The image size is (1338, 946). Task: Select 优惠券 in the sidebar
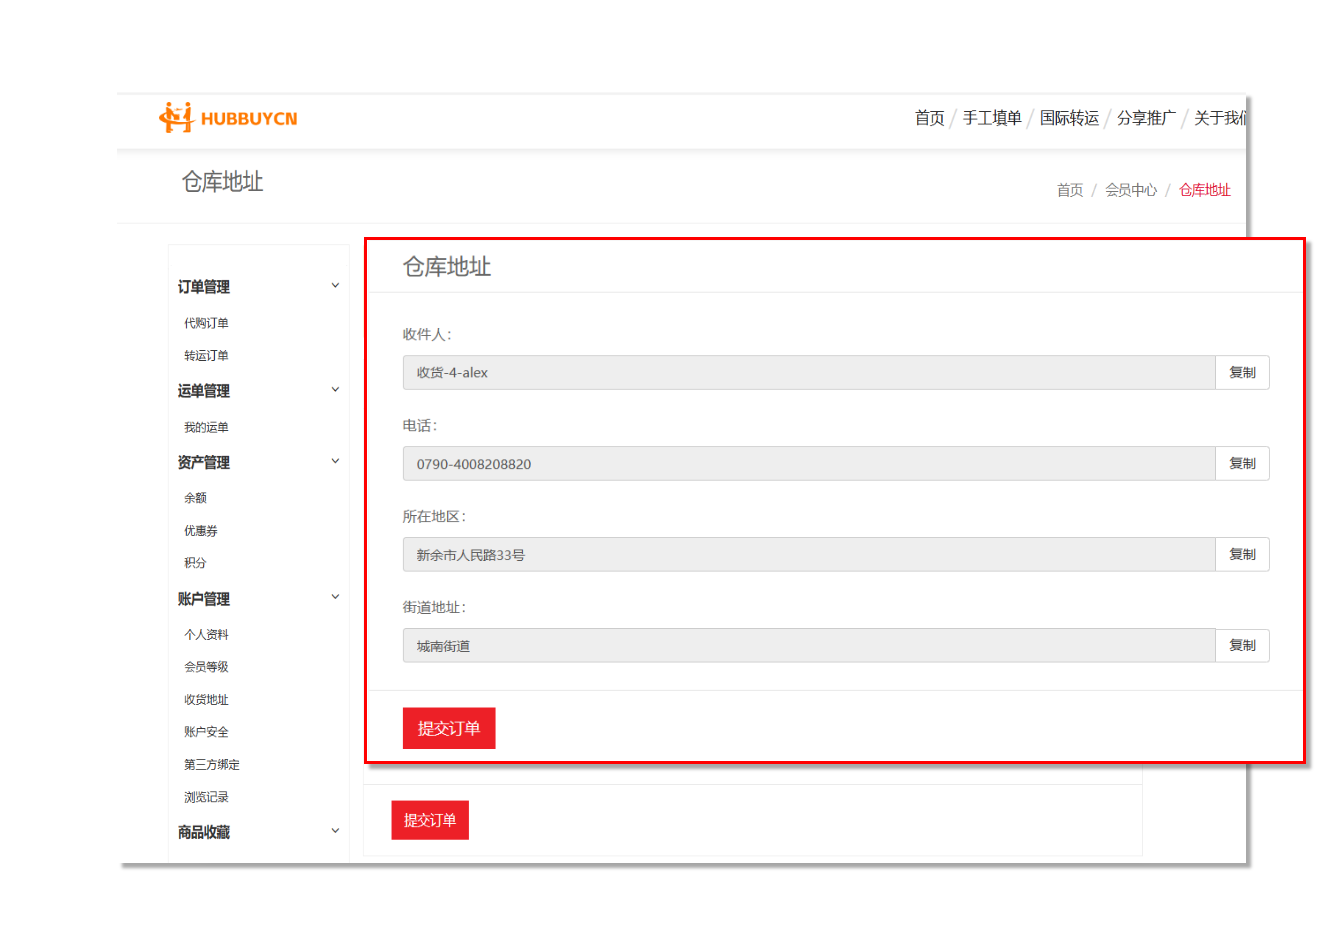pyautogui.click(x=201, y=531)
